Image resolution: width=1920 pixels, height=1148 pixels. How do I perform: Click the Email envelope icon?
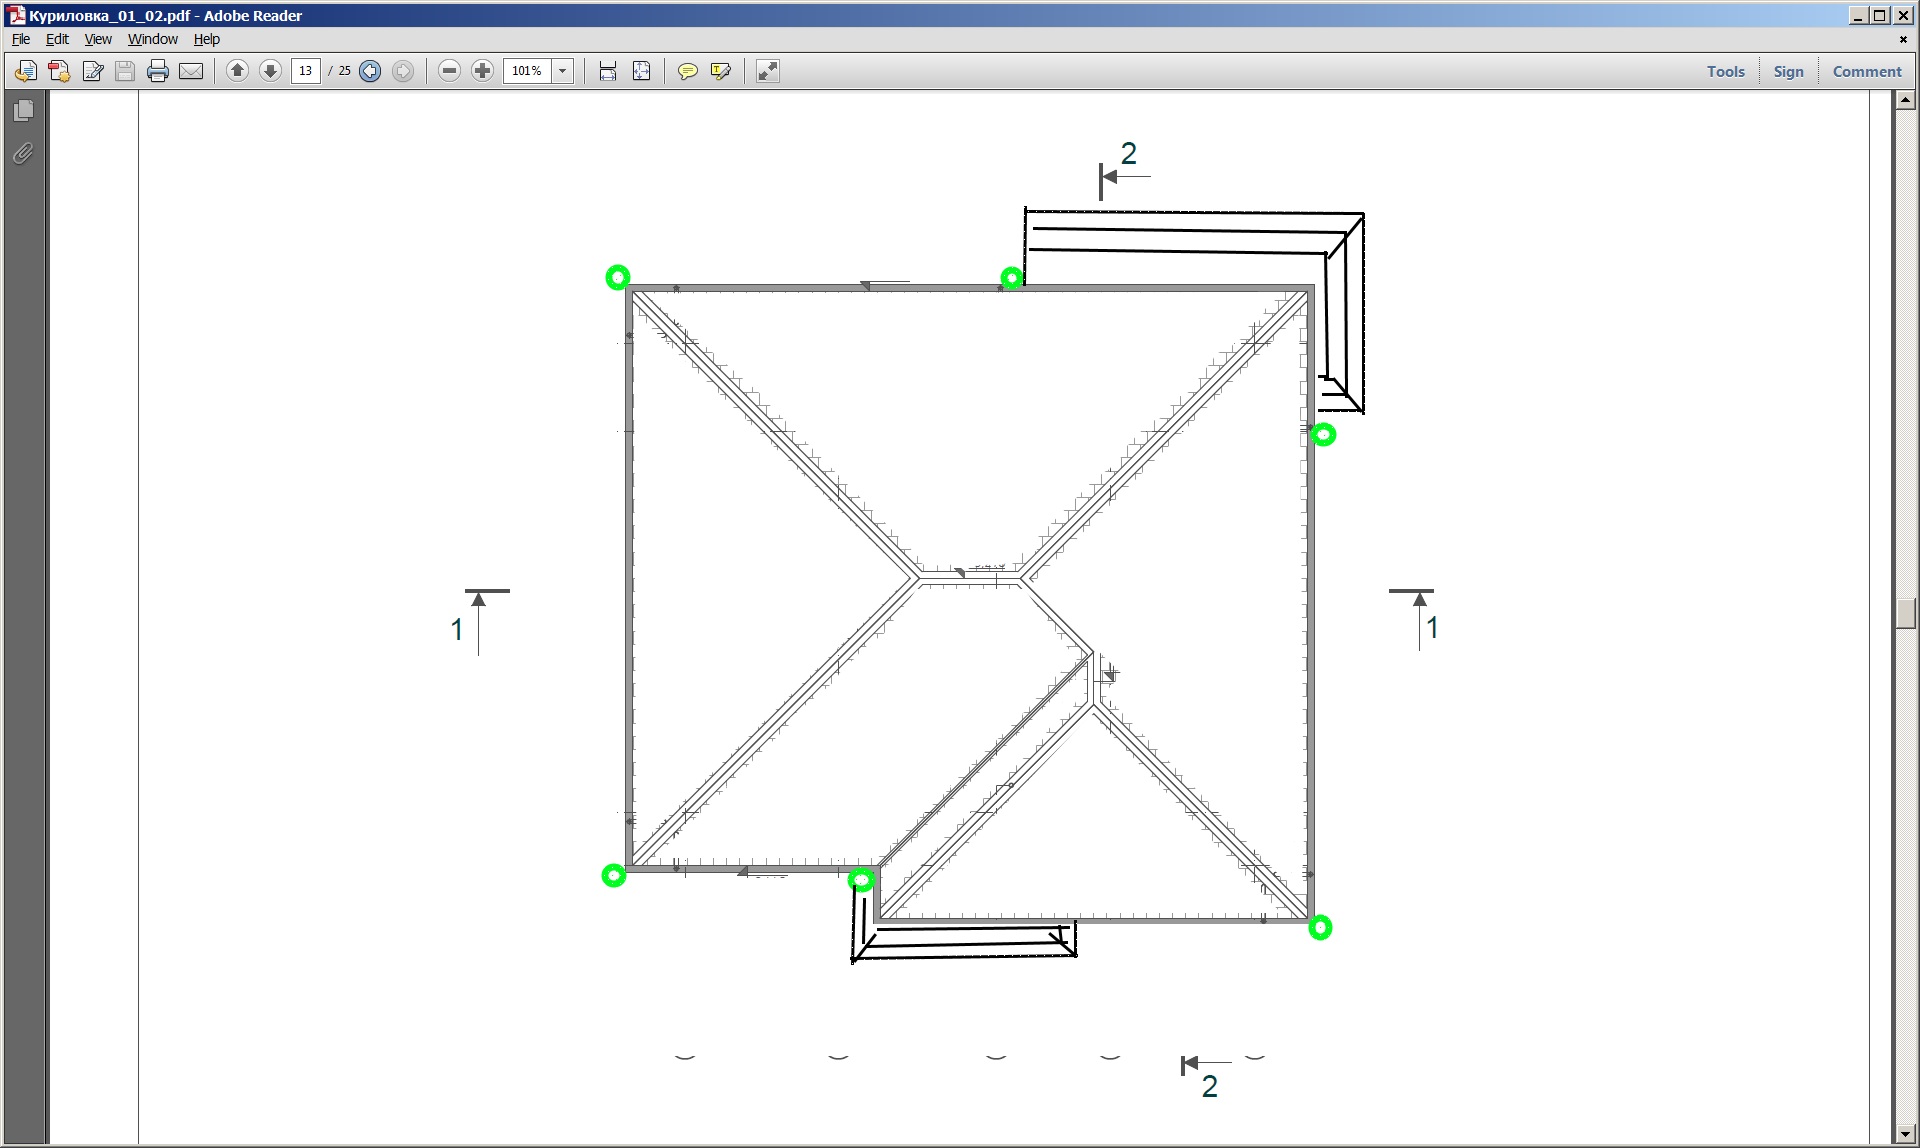tap(191, 71)
